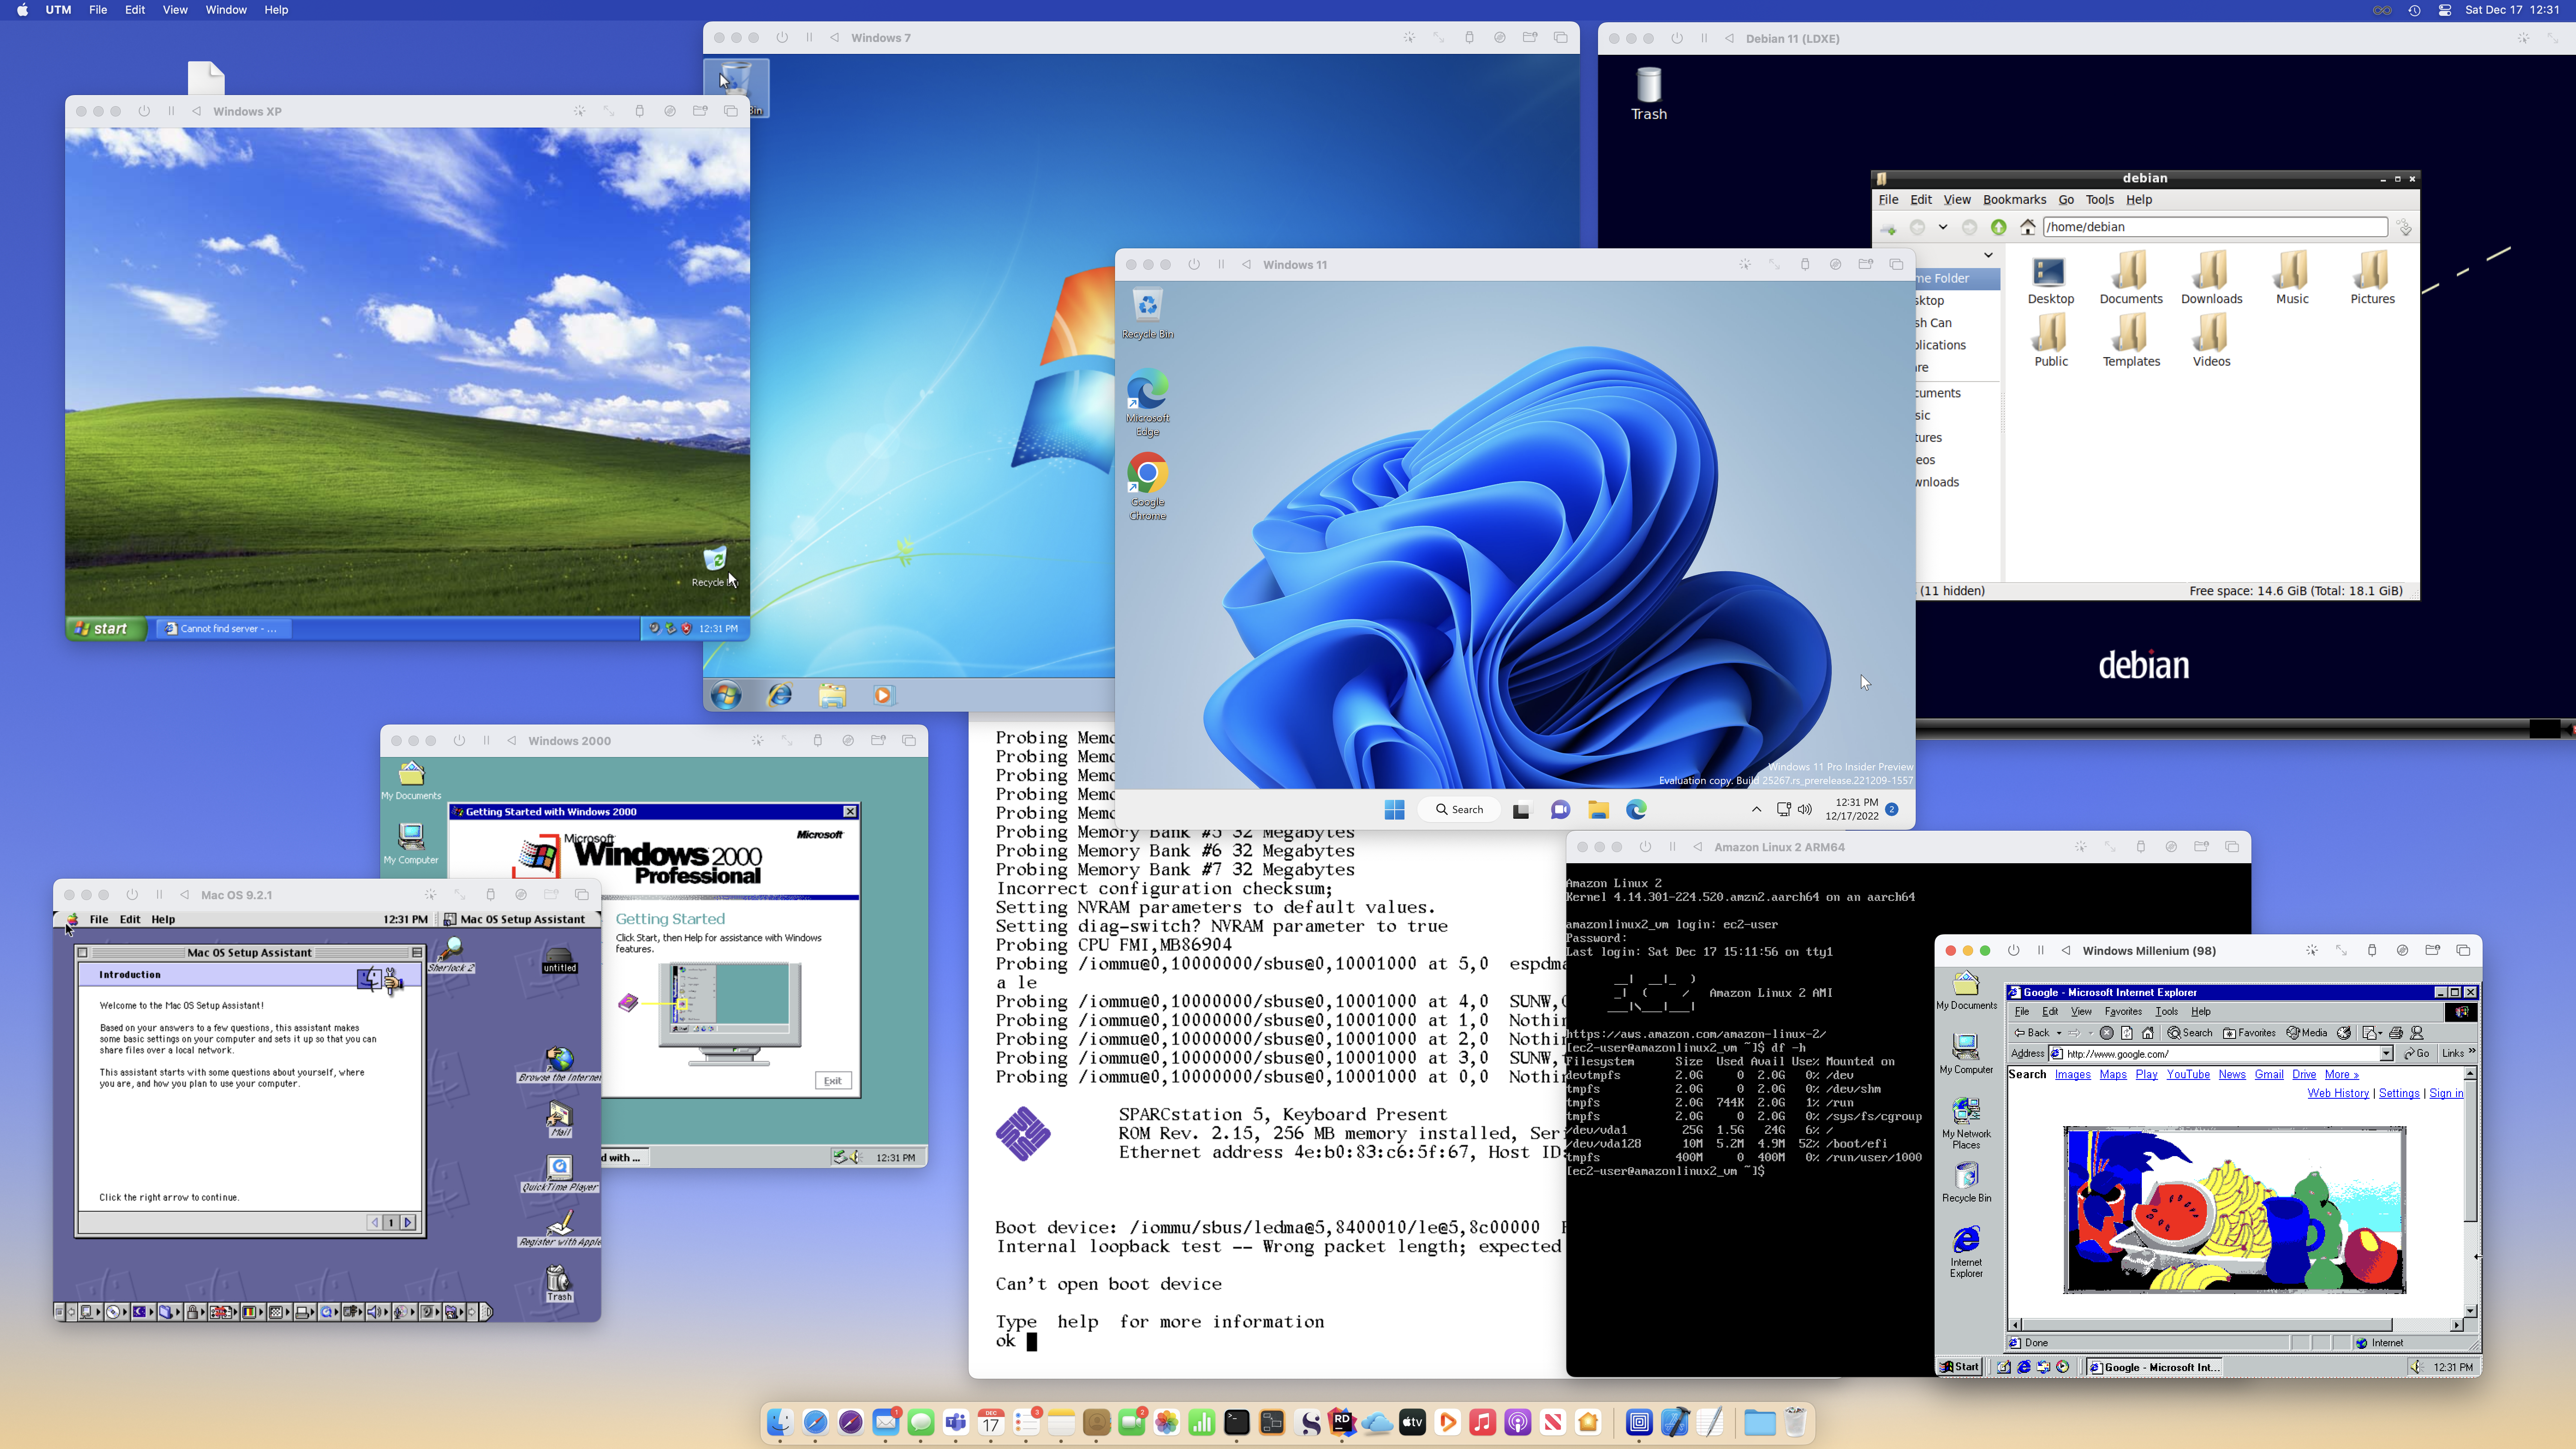Screen dimensions: 2576x1449
Task: Open the Back button dropdown arrow in Internet Explorer
Action: 2059,1033
